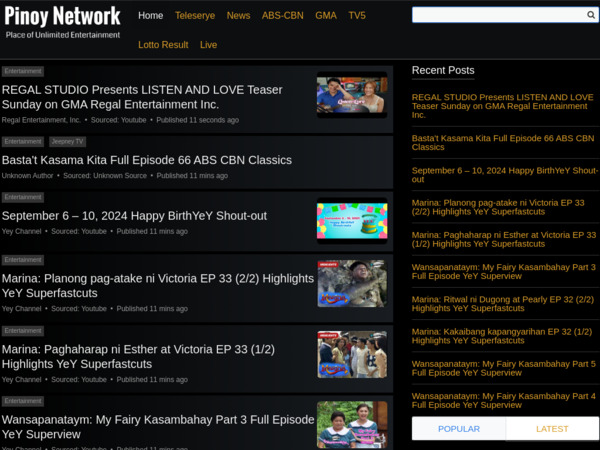Click the Jeepney TV tag
The height and width of the screenshot is (450, 600).
(67, 142)
